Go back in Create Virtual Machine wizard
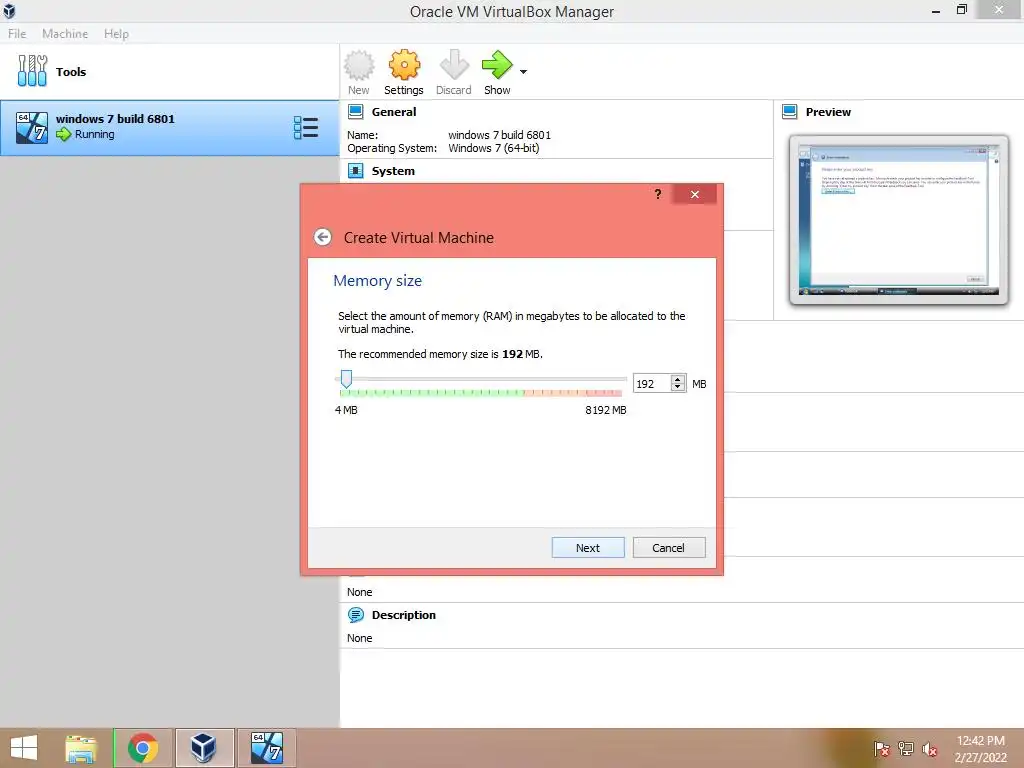This screenshot has width=1024, height=768. (323, 237)
